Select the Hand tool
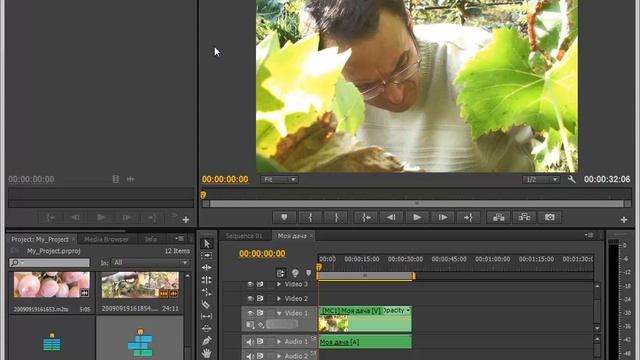The width and height of the screenshot is (640, 360). tap(207, 353)
